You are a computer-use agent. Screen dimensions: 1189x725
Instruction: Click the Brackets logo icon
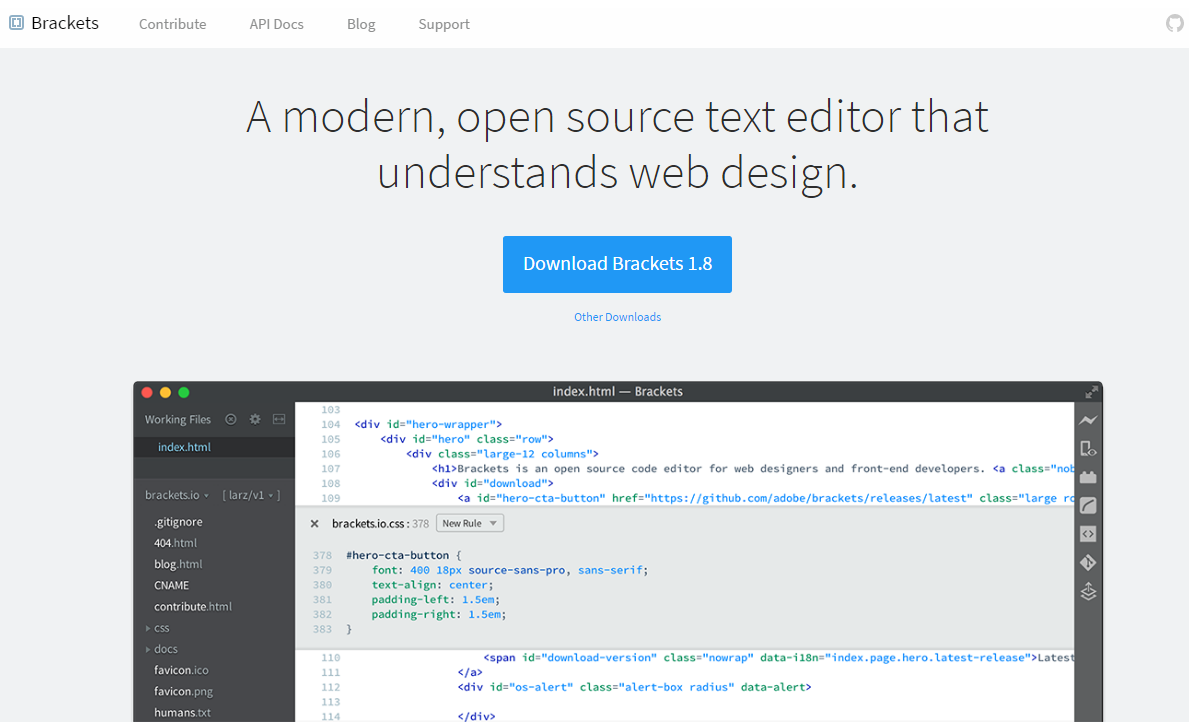[16, 22]
